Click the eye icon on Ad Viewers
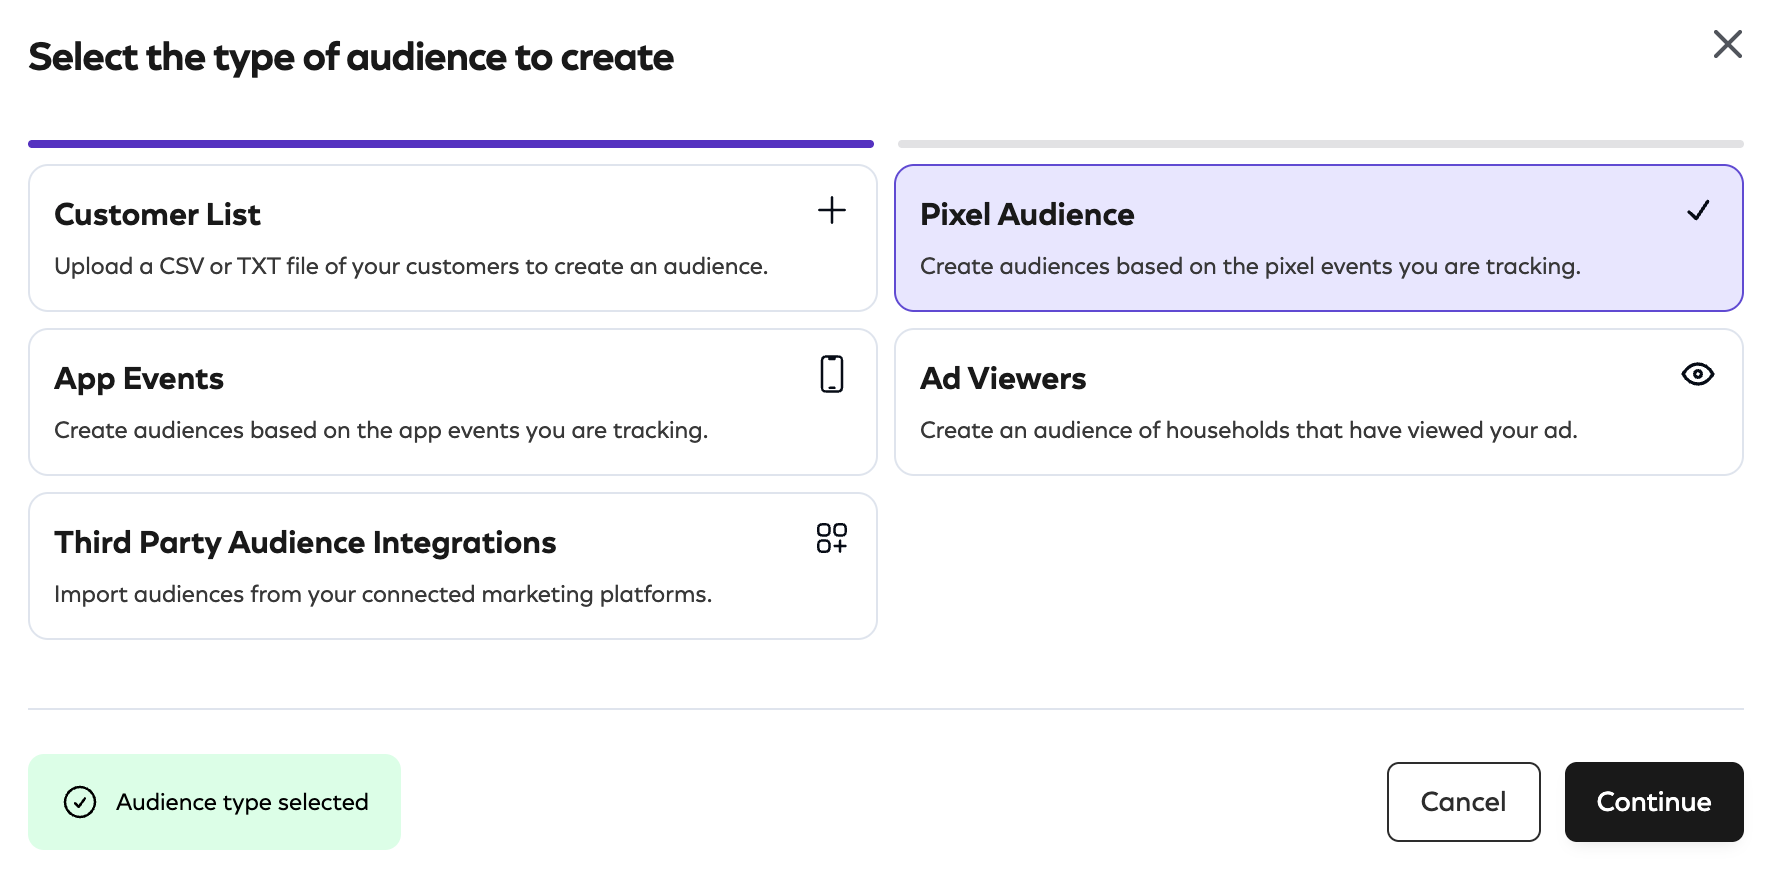 click(x=1698, y=374)
